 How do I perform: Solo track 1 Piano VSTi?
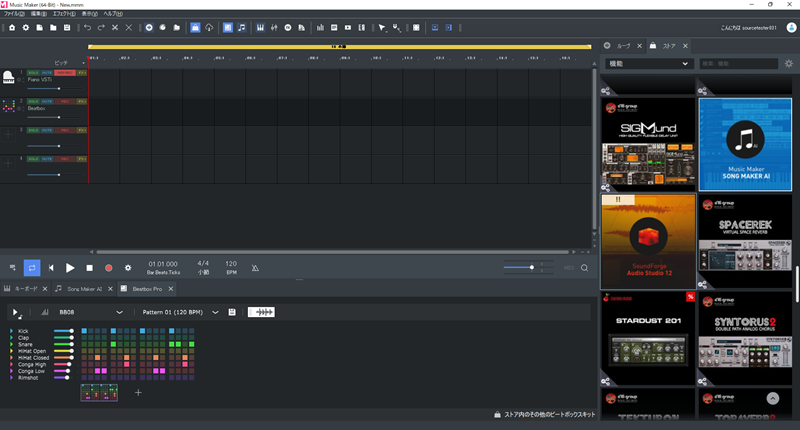33,73
